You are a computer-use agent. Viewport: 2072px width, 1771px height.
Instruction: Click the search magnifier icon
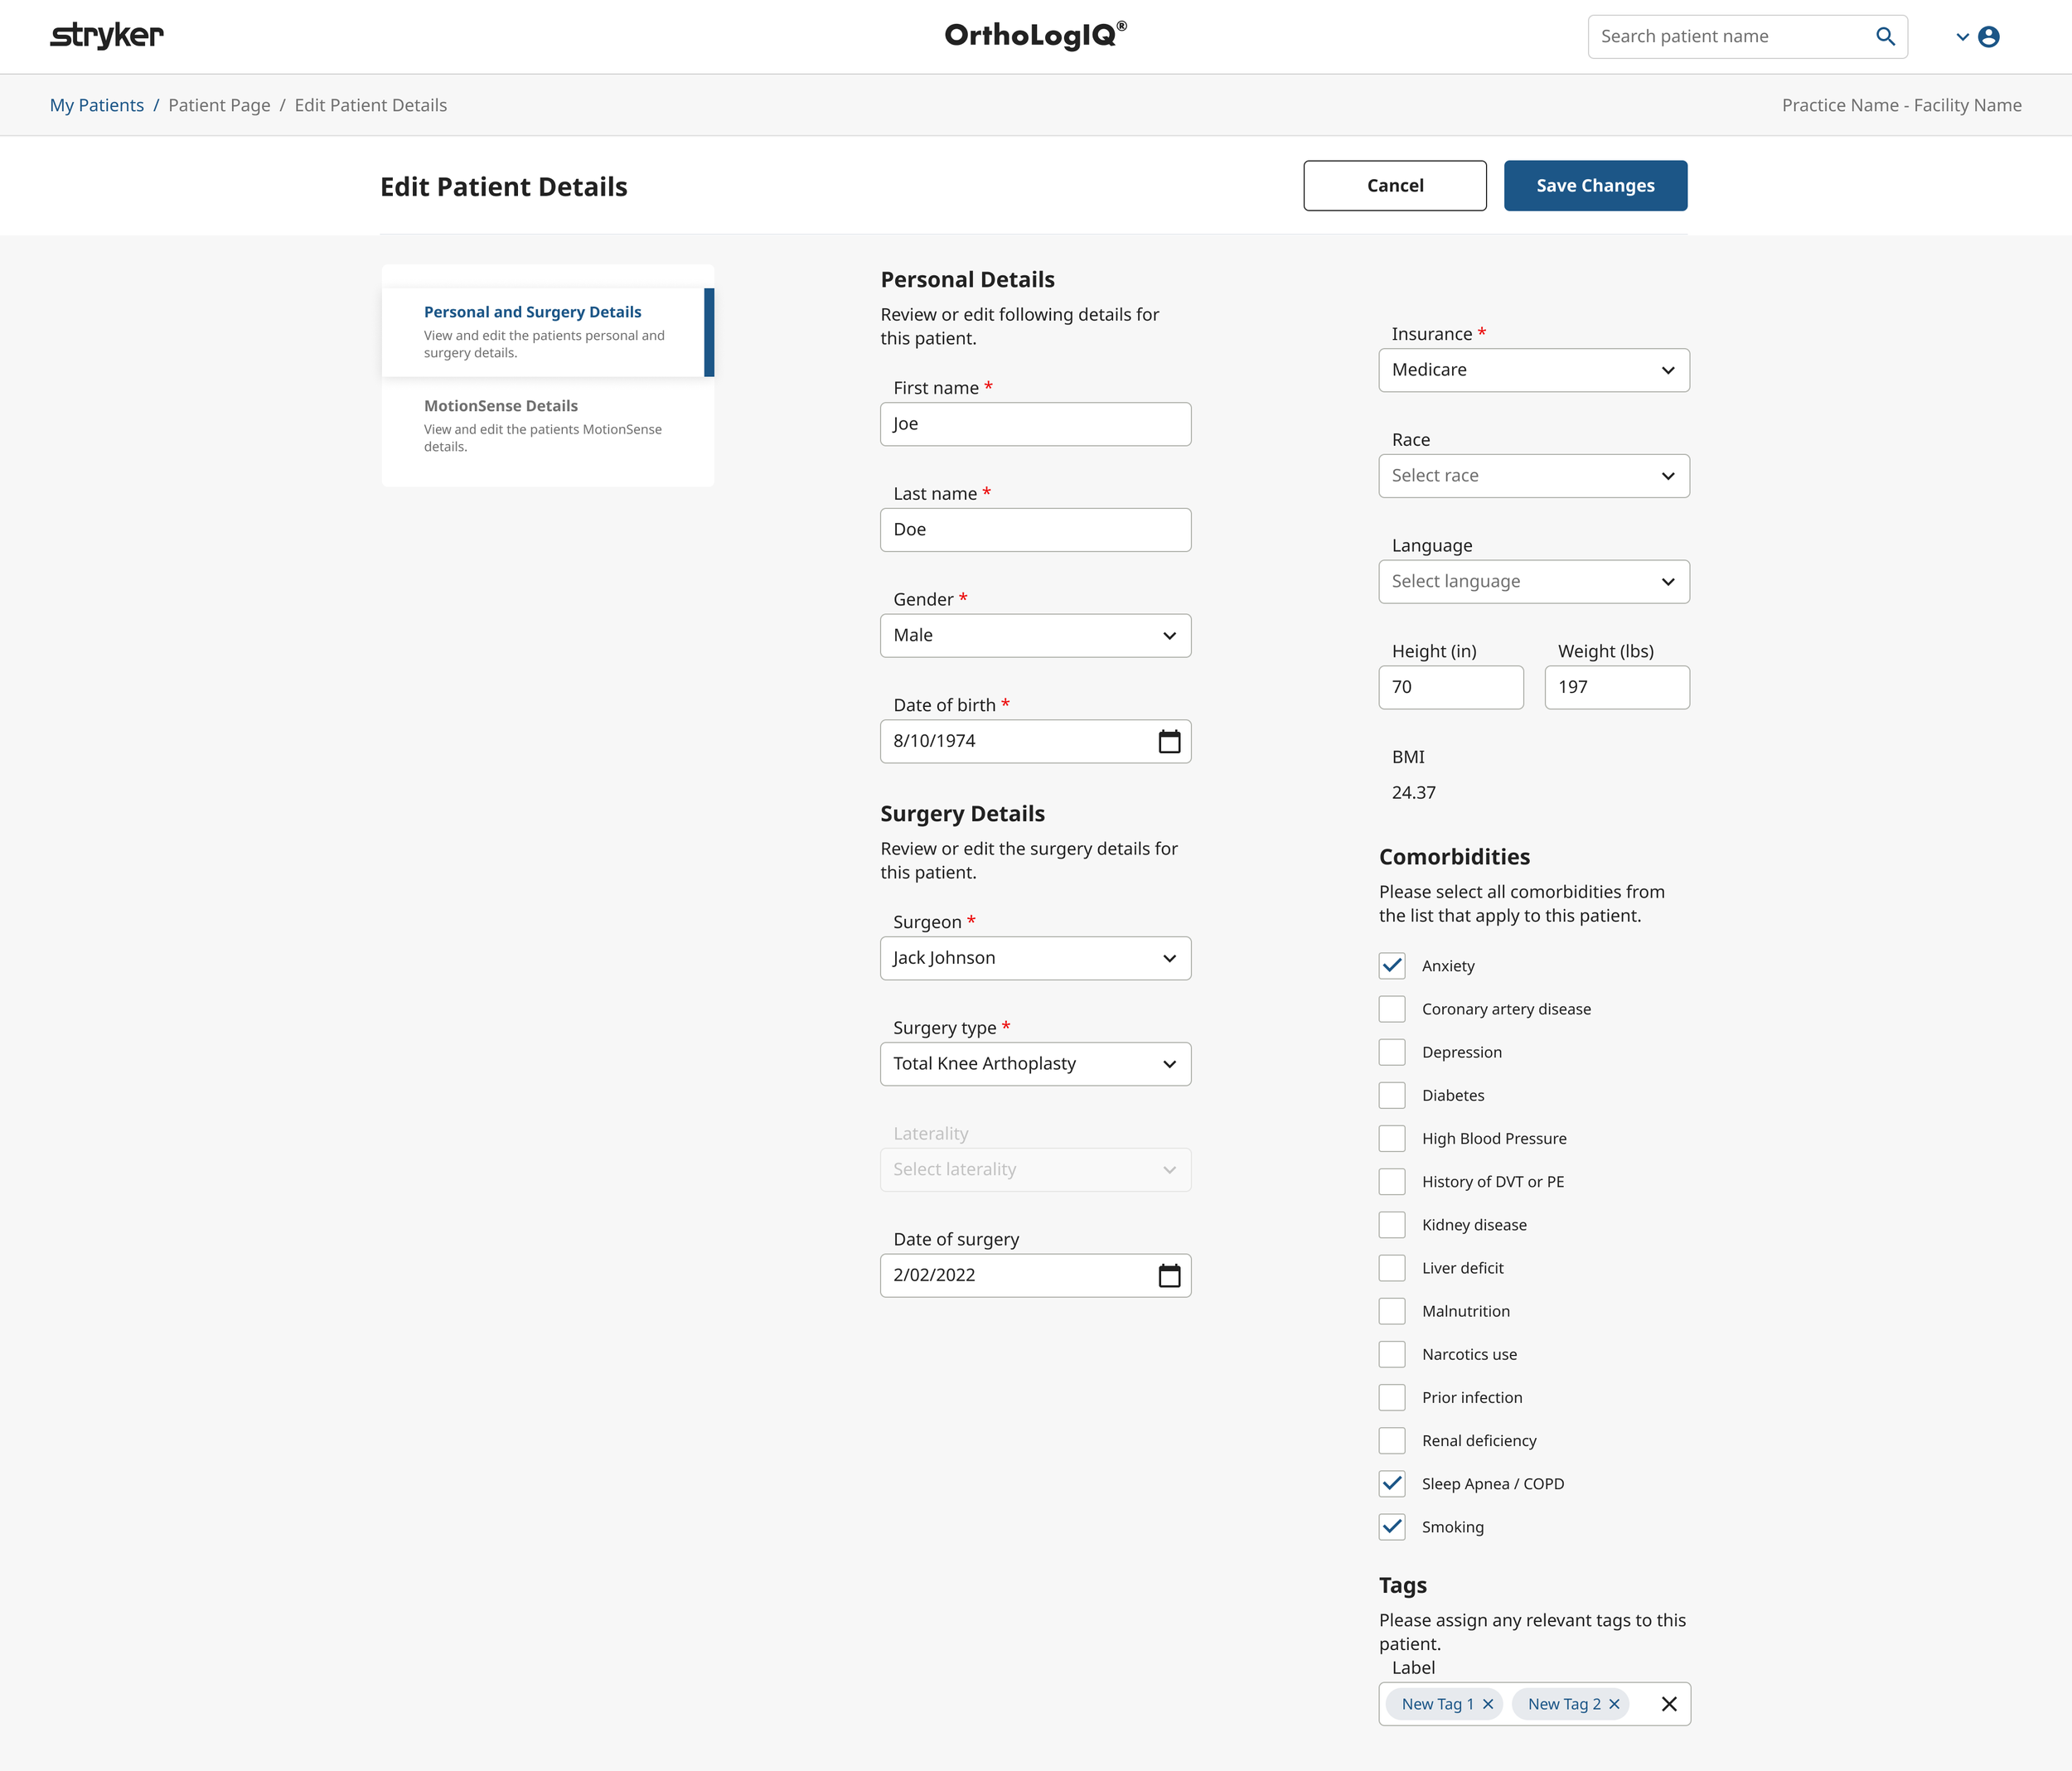coord(1885,36)
